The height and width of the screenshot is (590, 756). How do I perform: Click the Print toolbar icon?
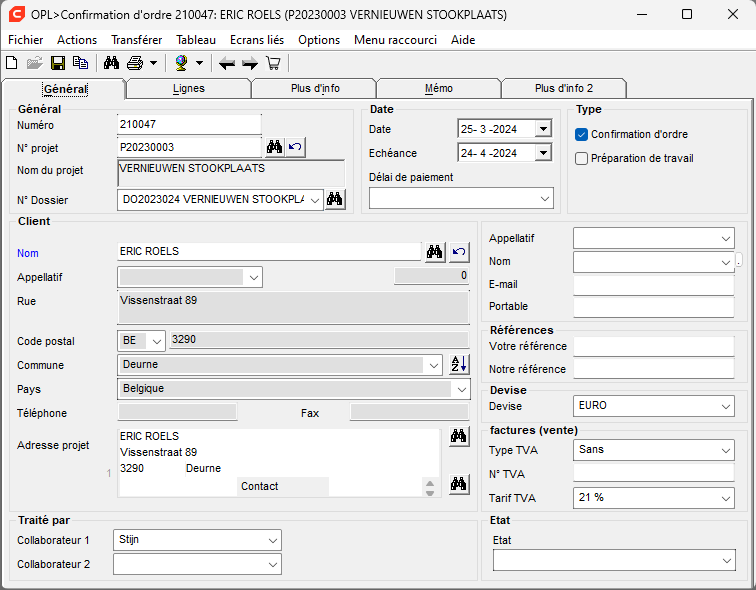135,63
